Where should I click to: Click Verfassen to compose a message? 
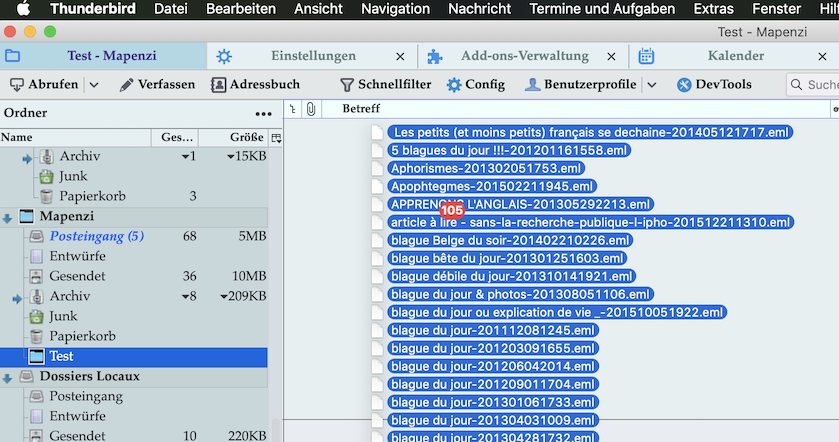click(x=157, y=85)
